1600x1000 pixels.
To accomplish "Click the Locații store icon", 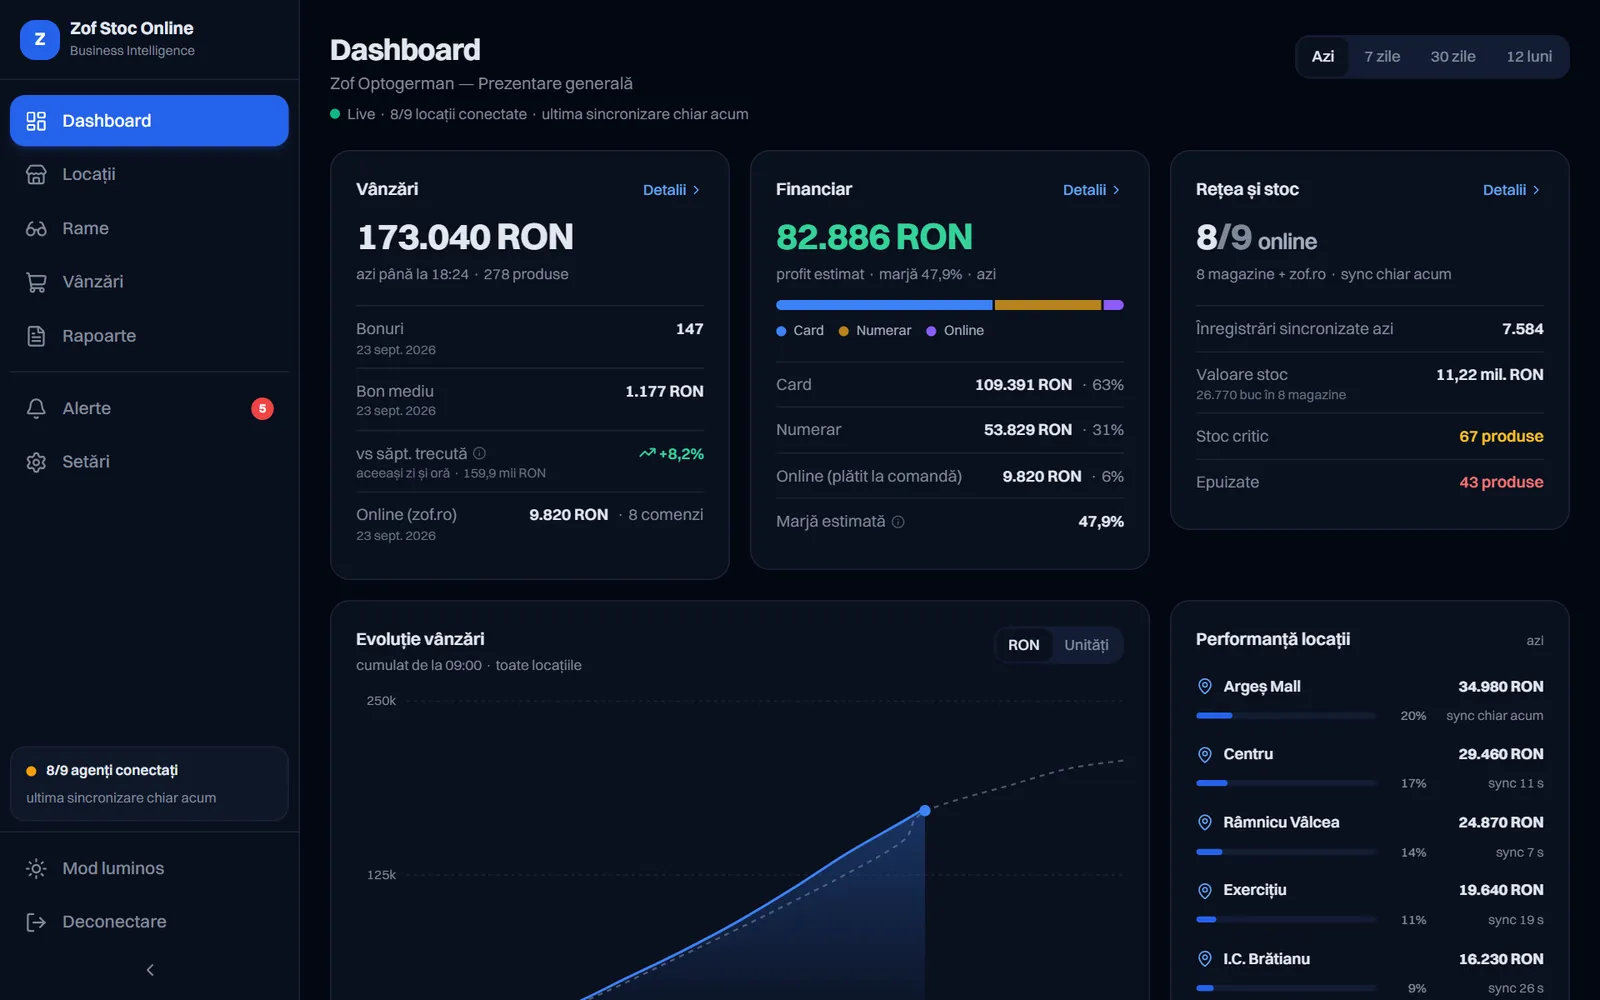I will click(x=36, y=174).
